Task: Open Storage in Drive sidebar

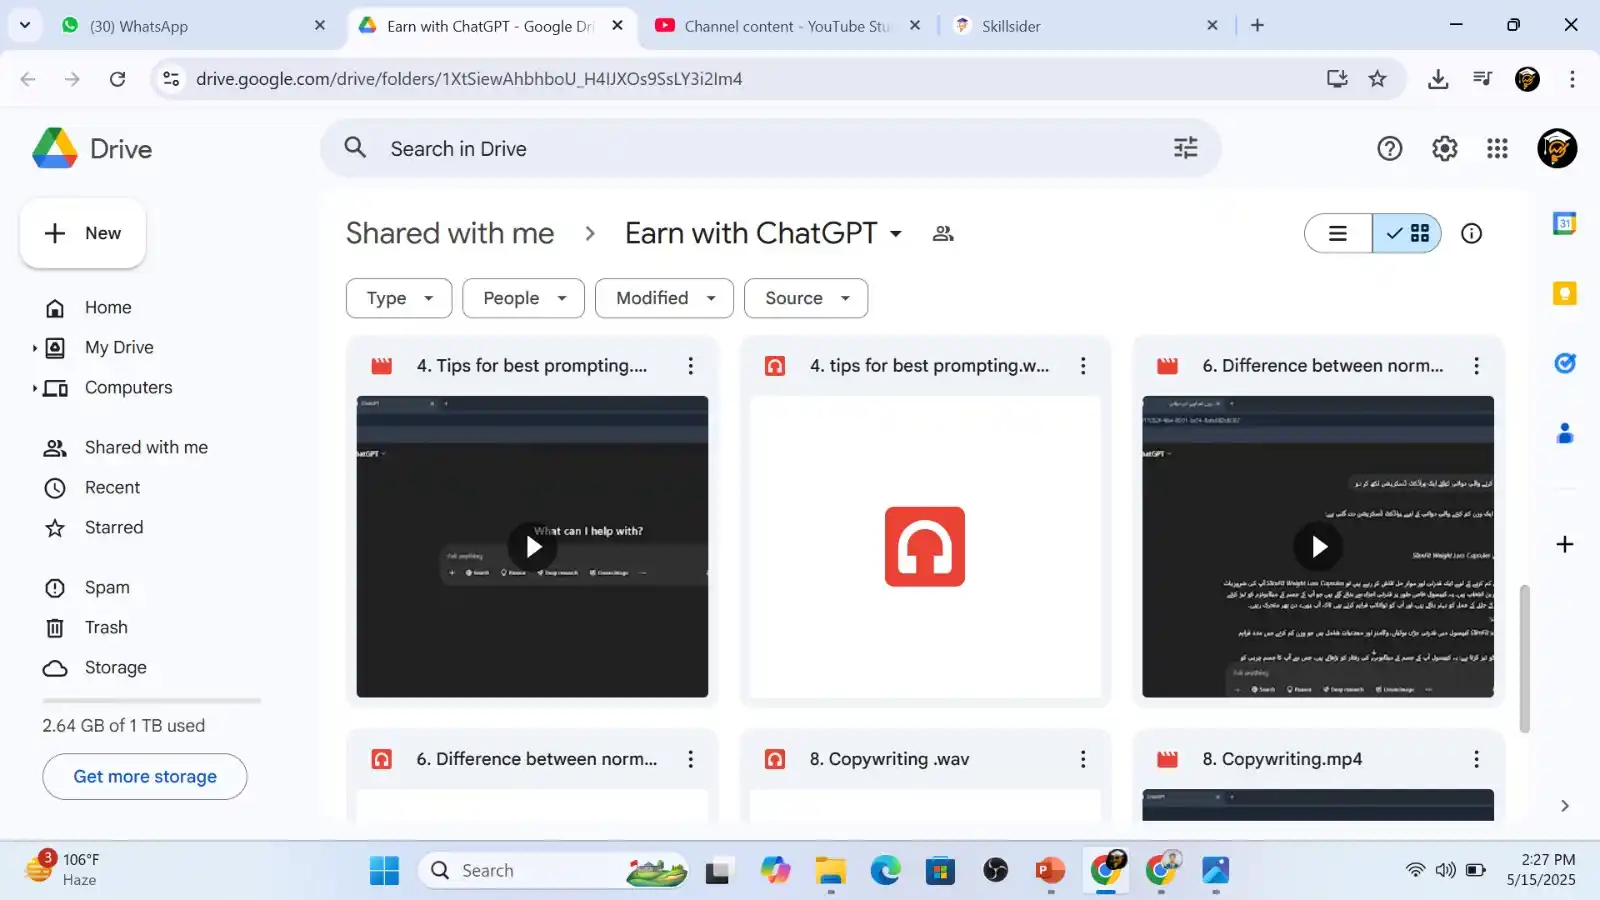Action: click(115, 668)
